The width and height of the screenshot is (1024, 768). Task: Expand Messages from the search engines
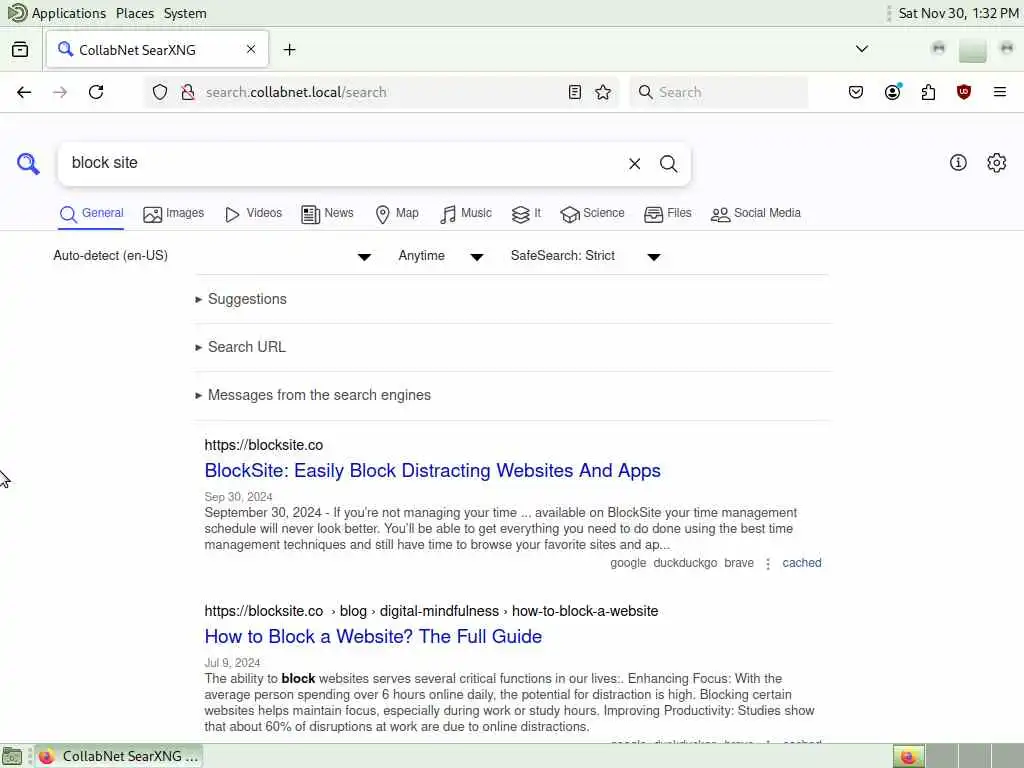pos(313,396)
